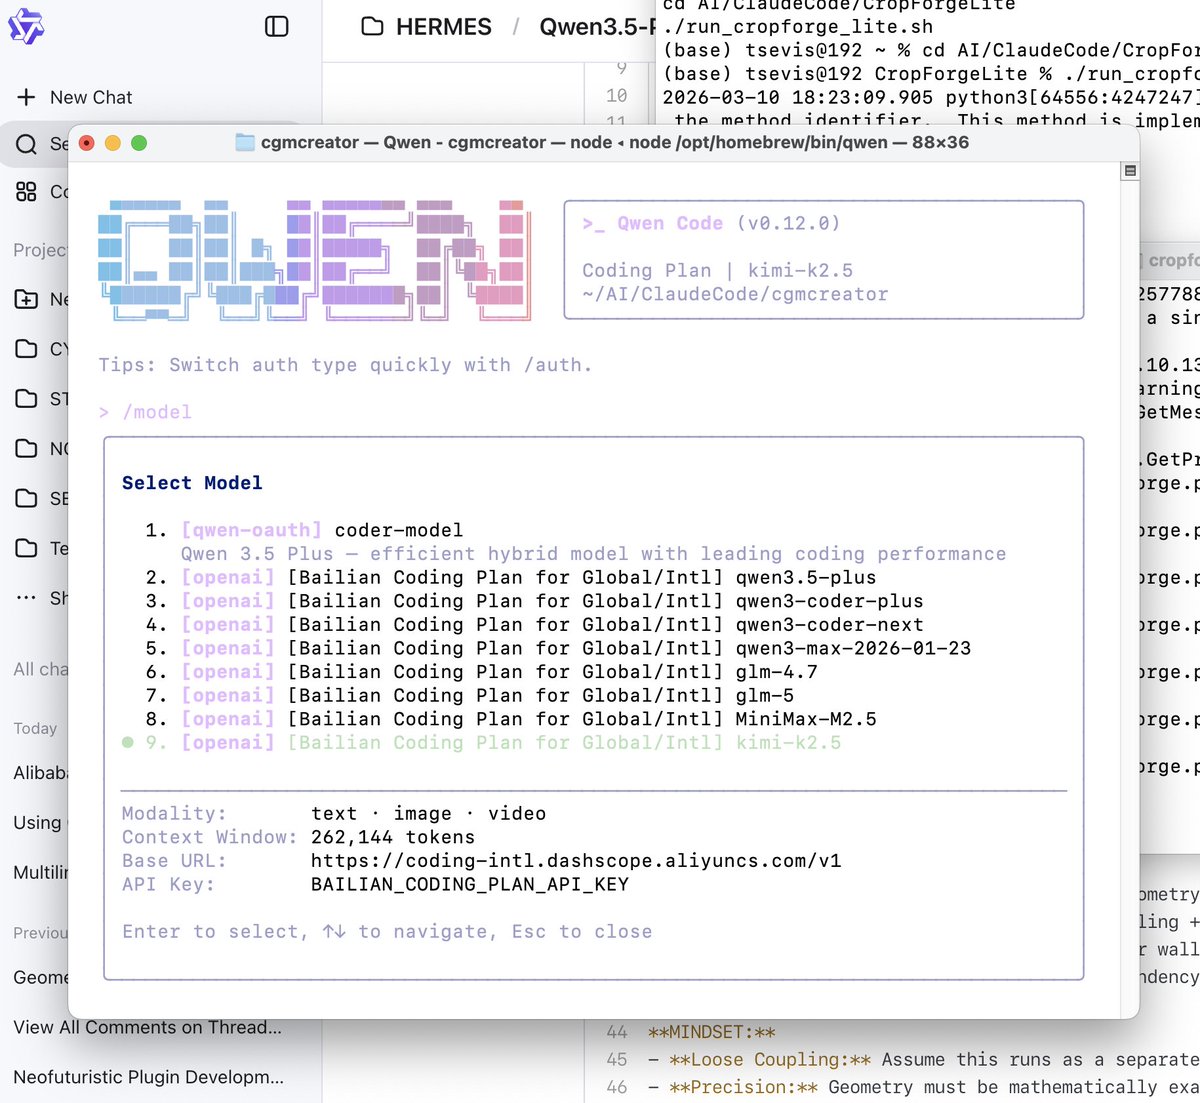1200x1103 pixels.
Task: Select model 3 qwen3-coder-plus
Action: [x=534, y=601]
